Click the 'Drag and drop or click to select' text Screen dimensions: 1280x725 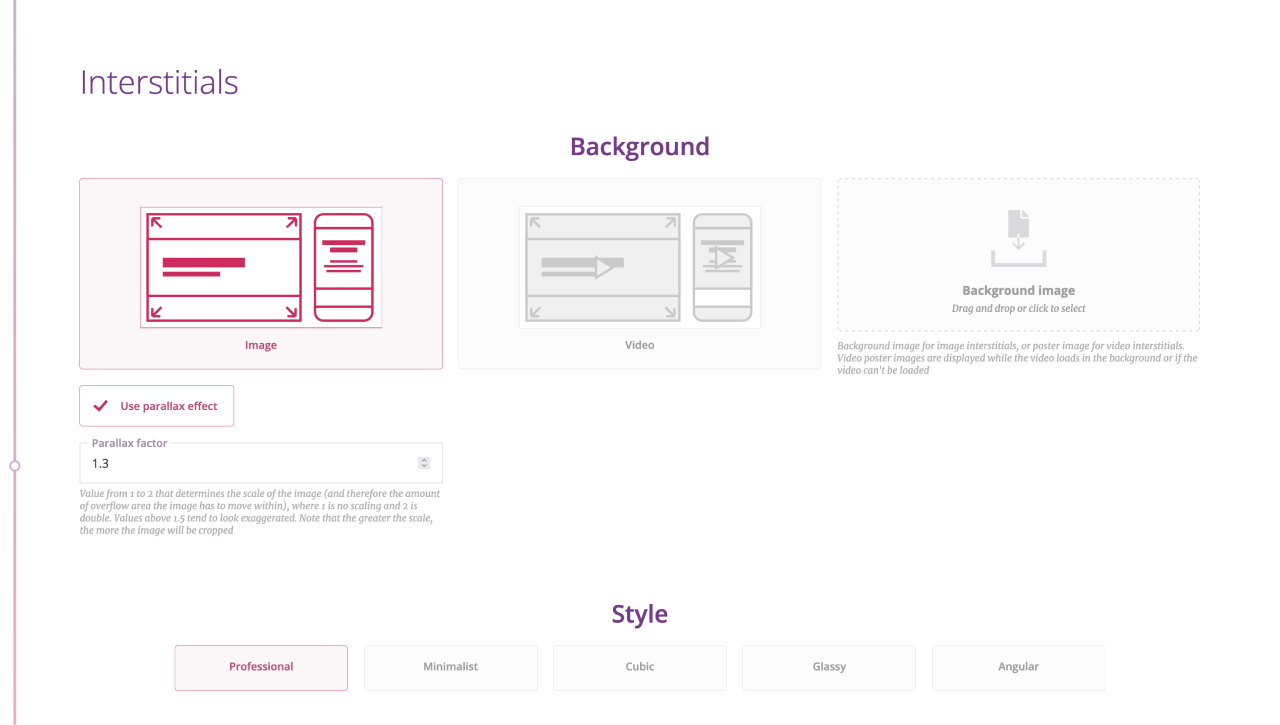1018,309
